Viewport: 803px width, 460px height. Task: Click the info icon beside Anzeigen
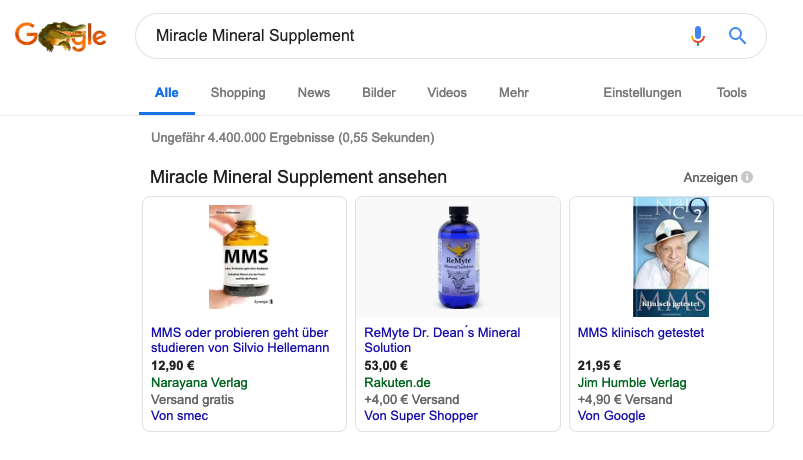coord(747,177)
